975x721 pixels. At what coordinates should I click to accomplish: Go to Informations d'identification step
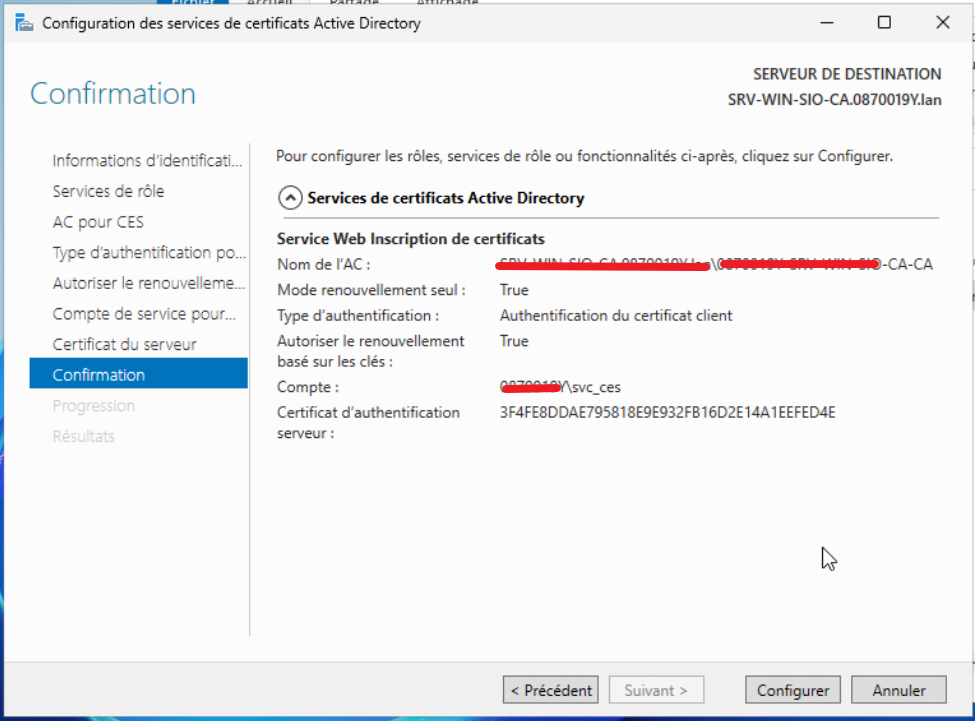tap(148, 161)
